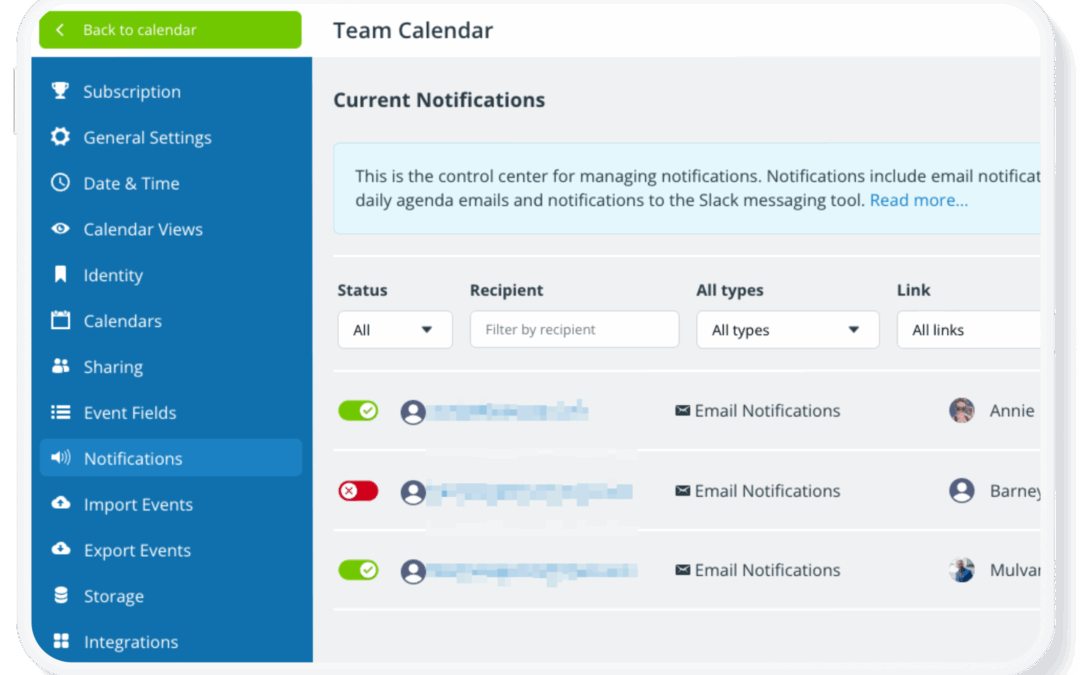1080x675 pixels.
Task: Open the Status filter dropdown
Action: (x=395, y=329)
